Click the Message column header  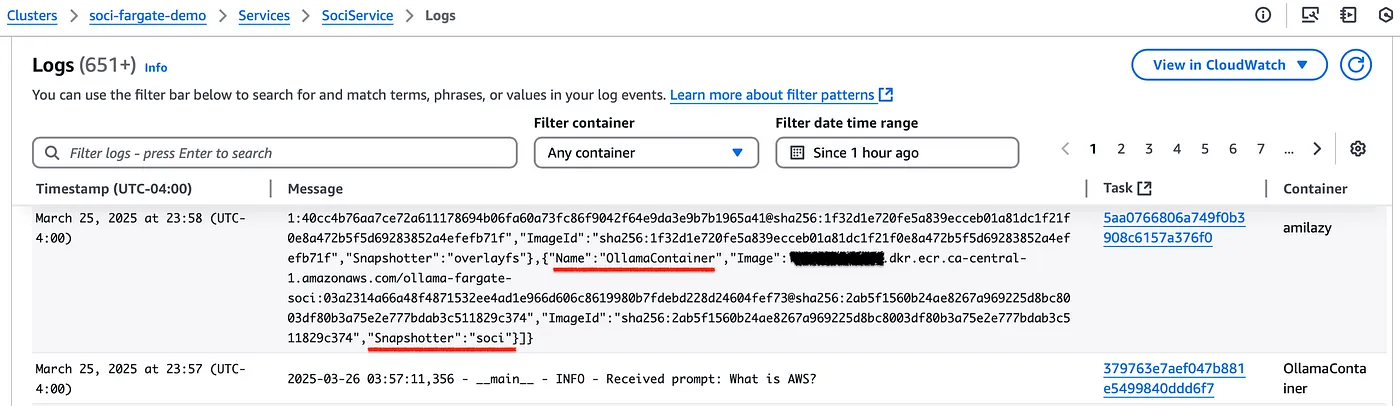(x=315, y=188)
